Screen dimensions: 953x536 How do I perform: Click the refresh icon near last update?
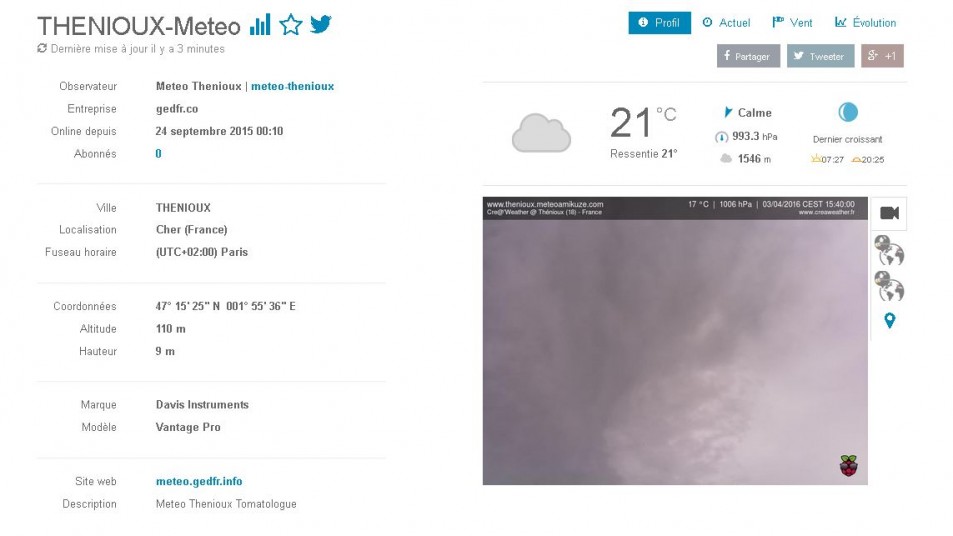(42, 48)
